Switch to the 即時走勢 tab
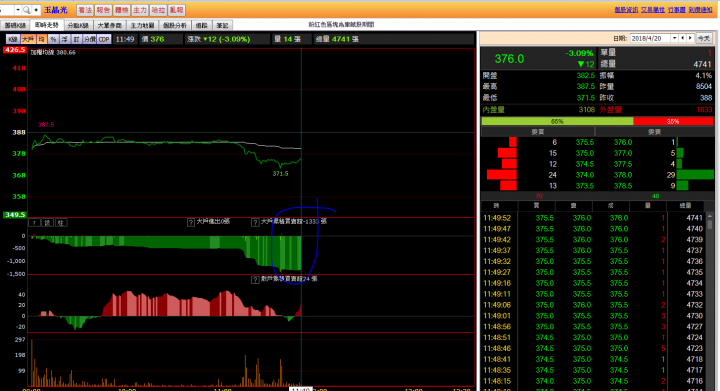 [47, 25]
